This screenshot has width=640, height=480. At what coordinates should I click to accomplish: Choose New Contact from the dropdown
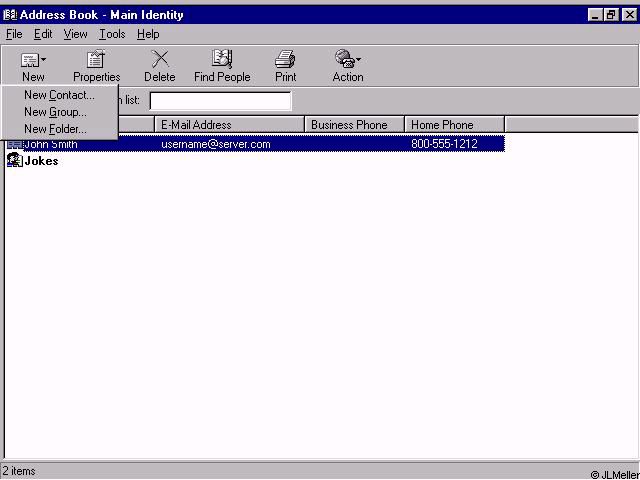point(59,95)
